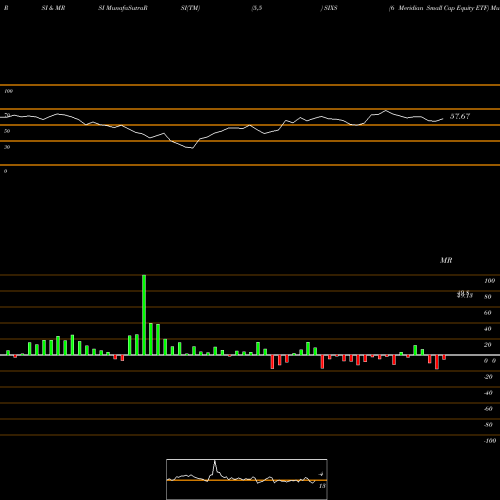Click the (5,5 parameter text in header
Screen dimensions: 500x500
coord(257,8)
